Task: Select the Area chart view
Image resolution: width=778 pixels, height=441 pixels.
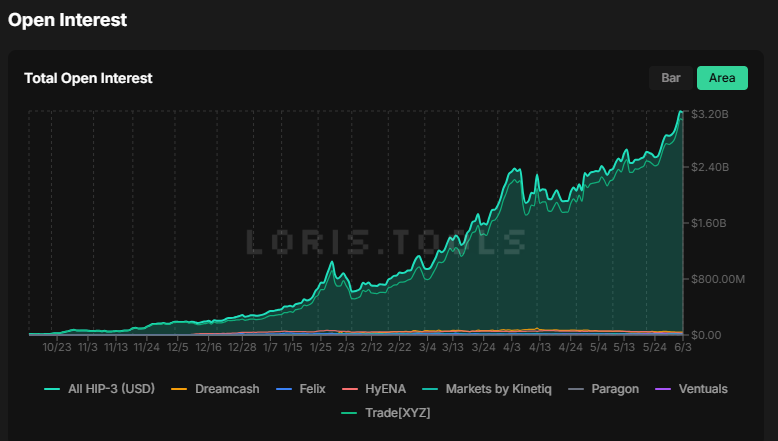Action: [722, 78]
